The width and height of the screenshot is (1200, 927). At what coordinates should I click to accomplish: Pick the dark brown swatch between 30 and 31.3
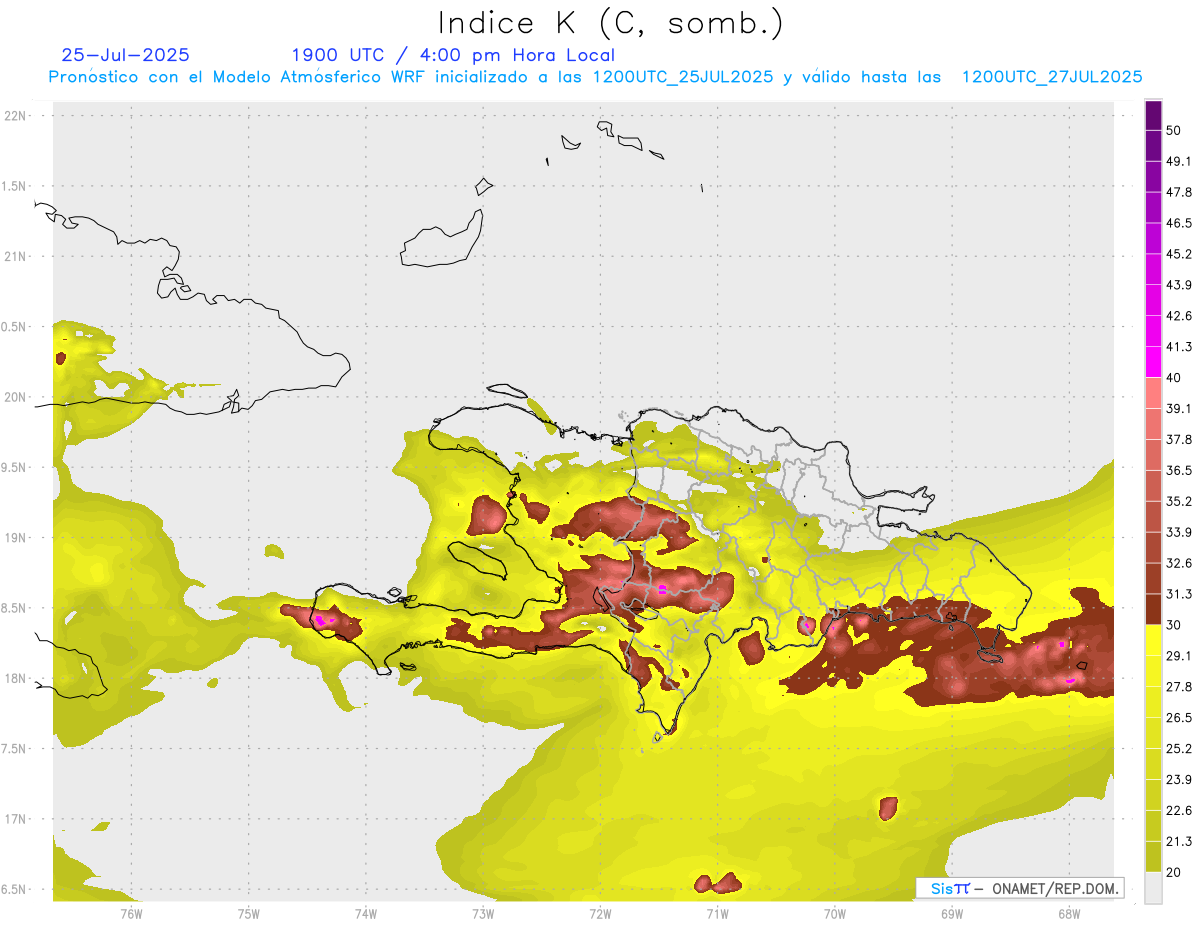[x=1153, y=609]
